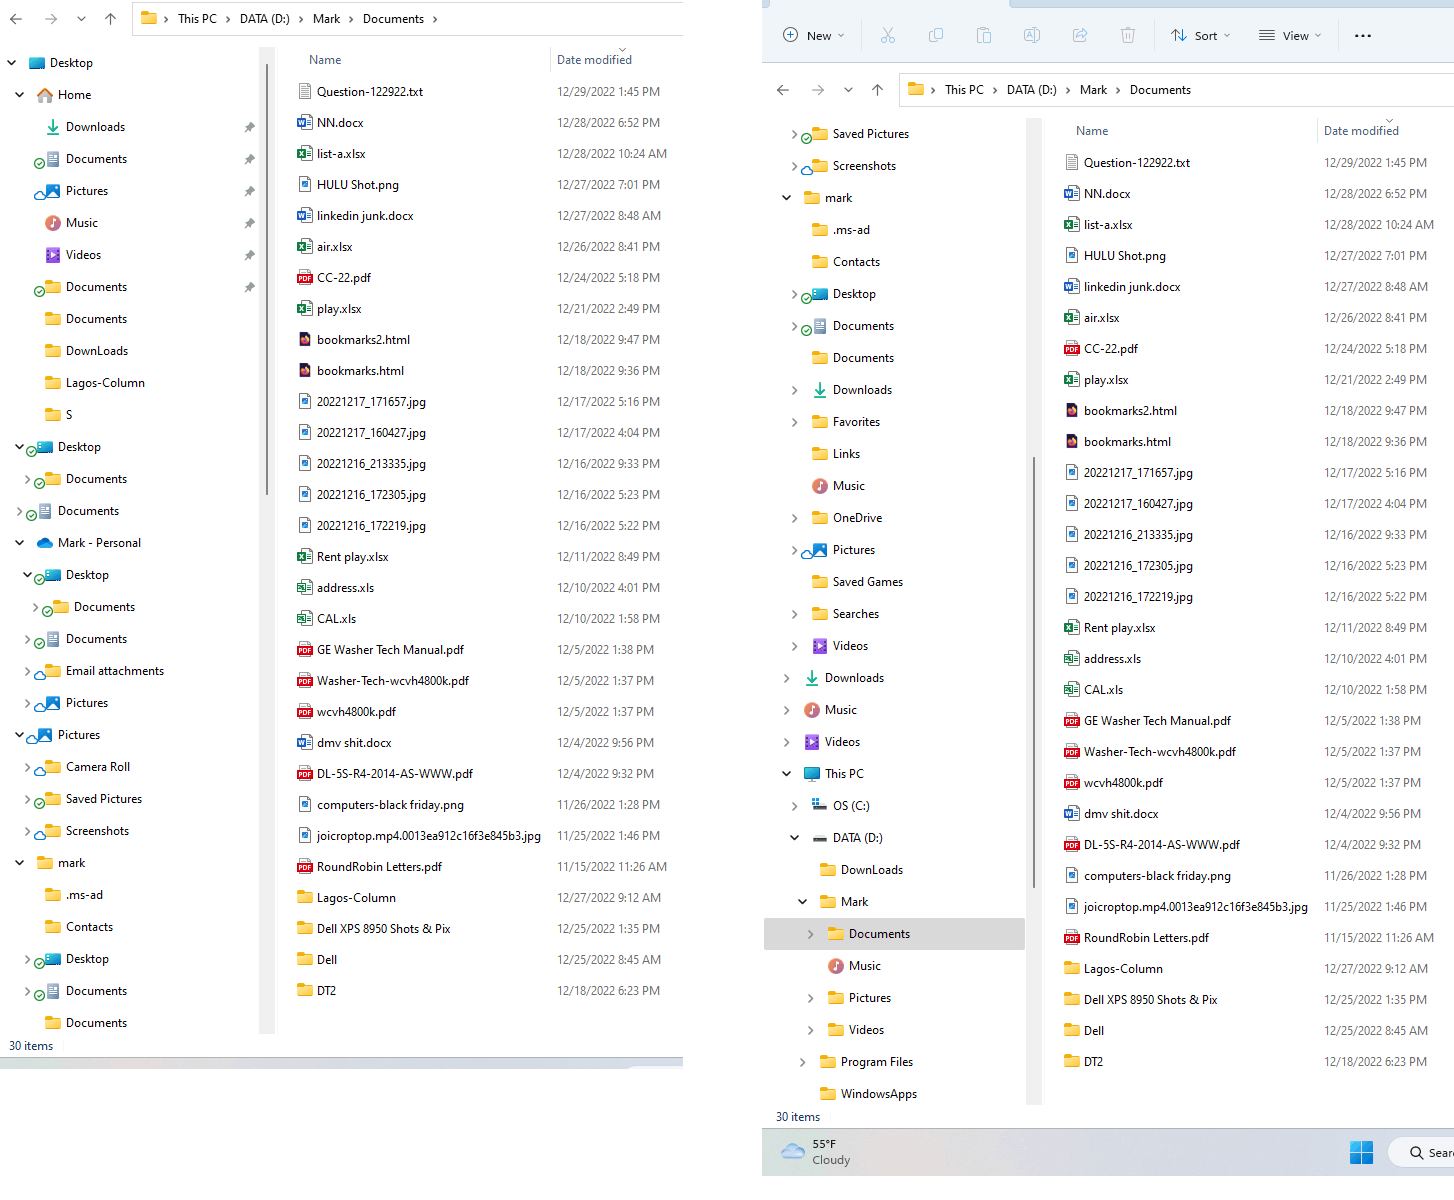Navigate to This PC via the breadcrumb
The width and height of the screenshot is (1454, 1200).
(x=963, y=89)
